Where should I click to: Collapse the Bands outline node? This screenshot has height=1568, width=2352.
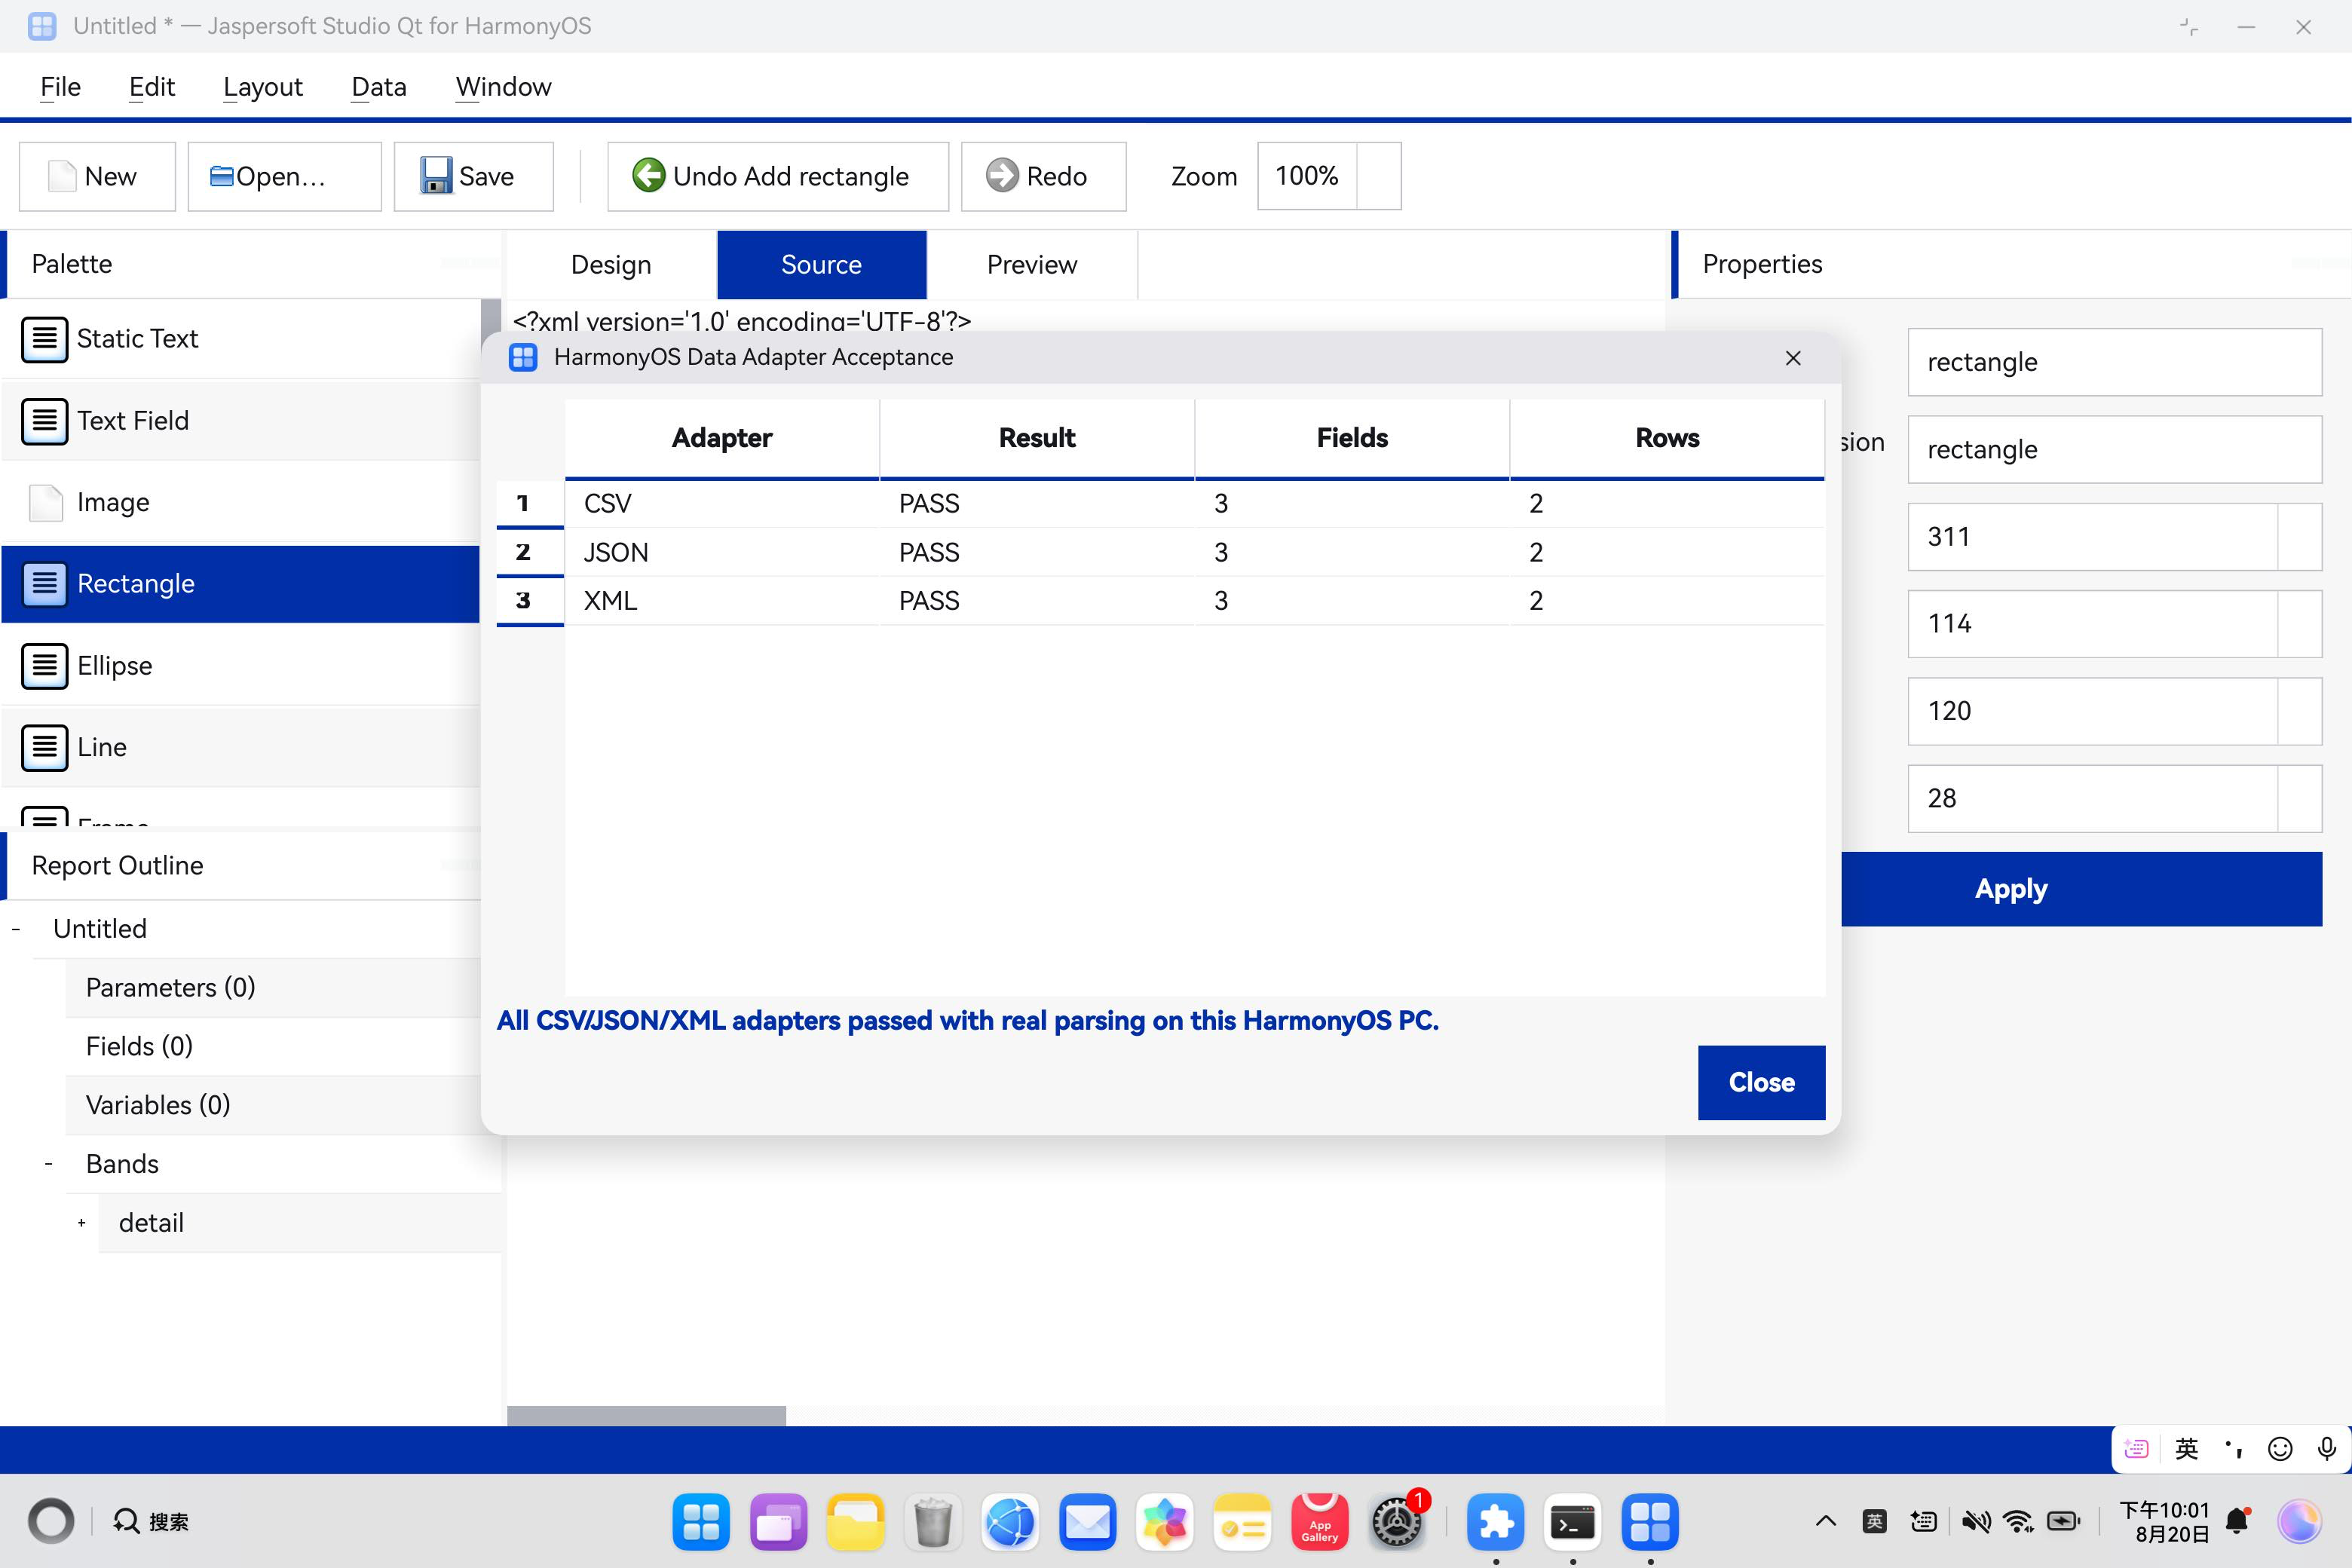[x=49, y=1164]
